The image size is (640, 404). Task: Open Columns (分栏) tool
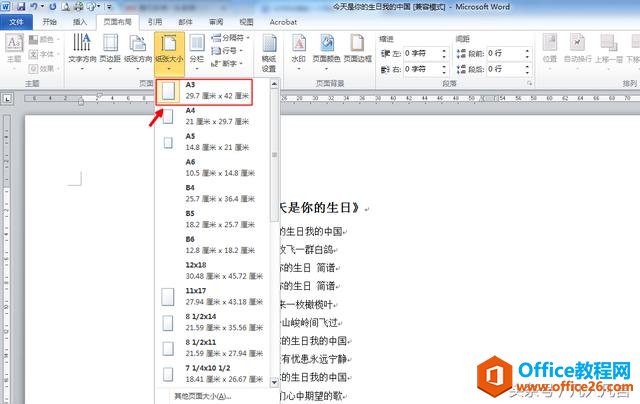(197, 52)
